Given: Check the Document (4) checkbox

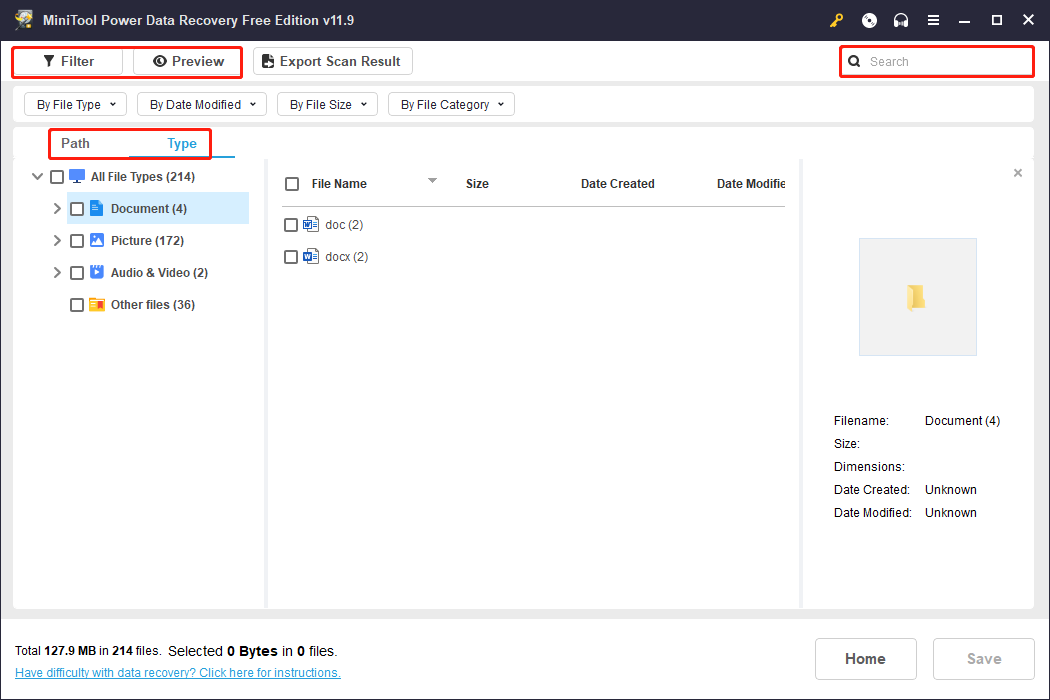Looking at the screenshot, I should (x=77, y=209).
